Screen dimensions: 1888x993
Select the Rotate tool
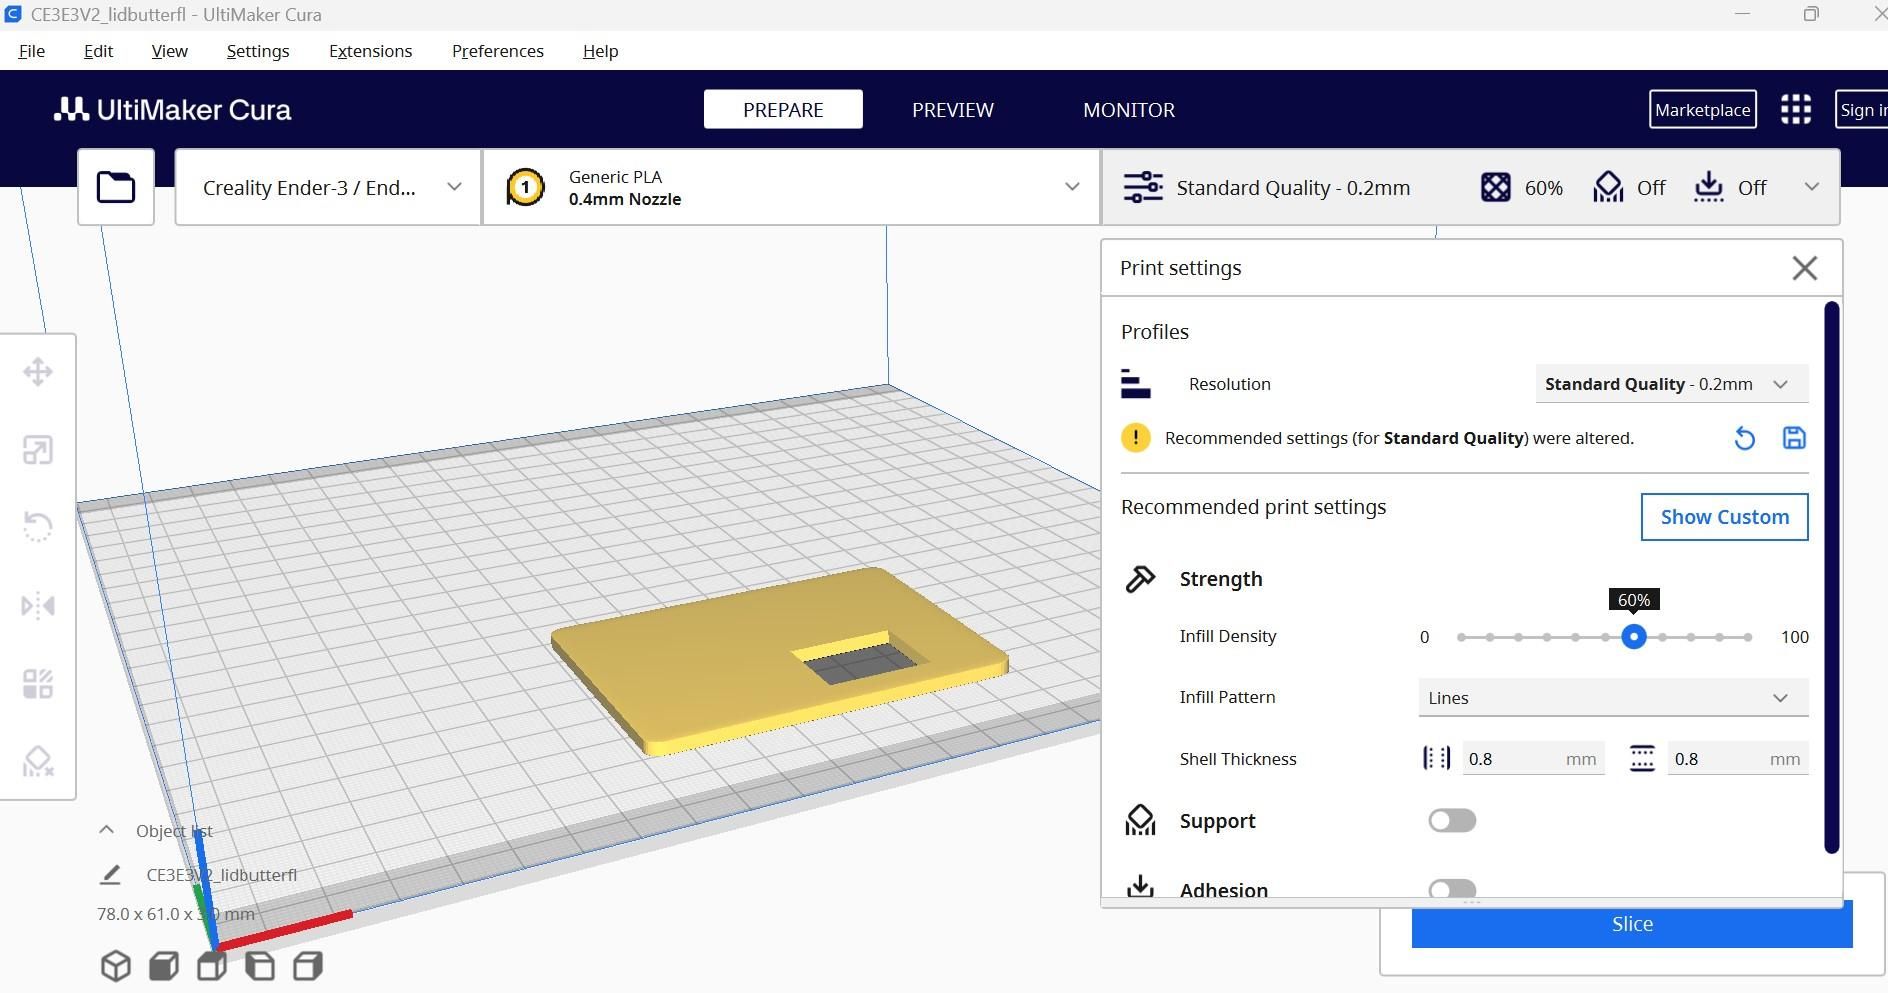tap(38, 527)
